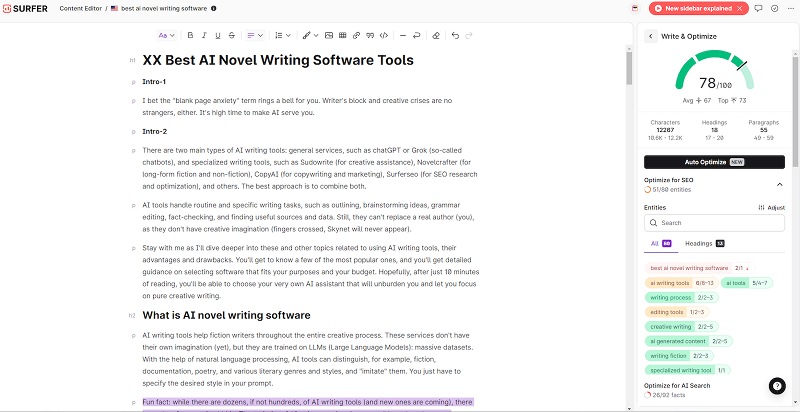The width and height of the screenshot is (800, 412).
Task: Open the text style Aa dropdown
Action: (167, 36)
